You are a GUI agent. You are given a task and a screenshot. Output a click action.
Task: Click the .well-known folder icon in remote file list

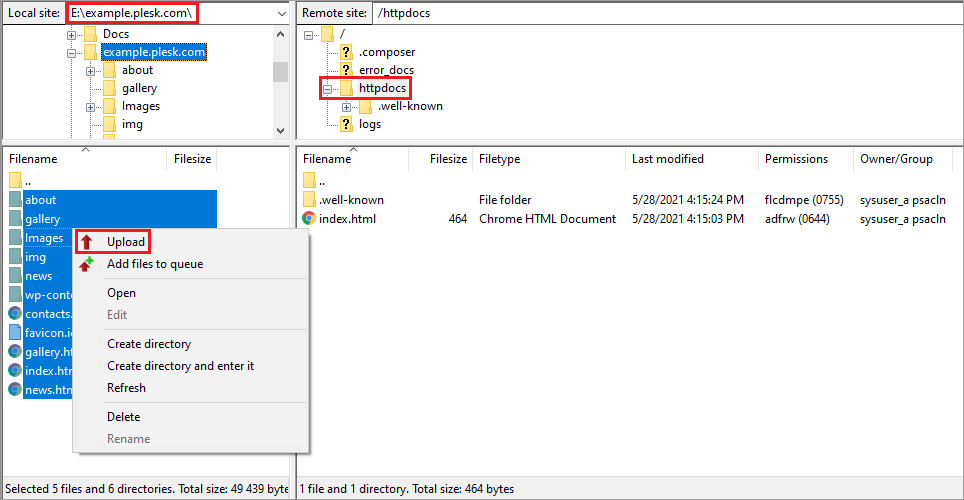310,200
